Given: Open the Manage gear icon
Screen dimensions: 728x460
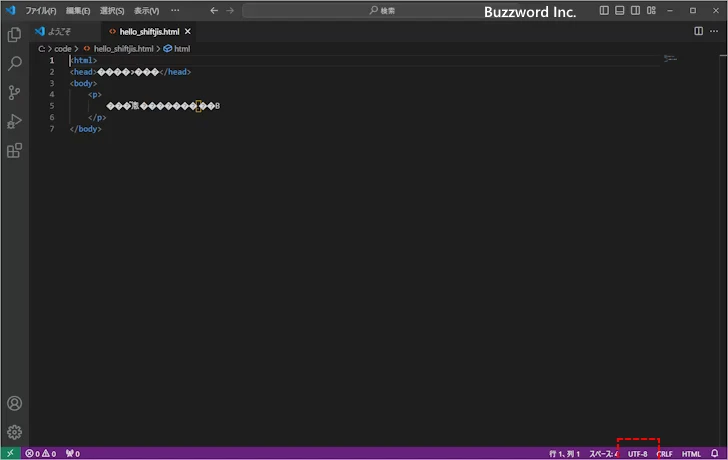Looking at the screenshot, I should click(x=14, y=432).
